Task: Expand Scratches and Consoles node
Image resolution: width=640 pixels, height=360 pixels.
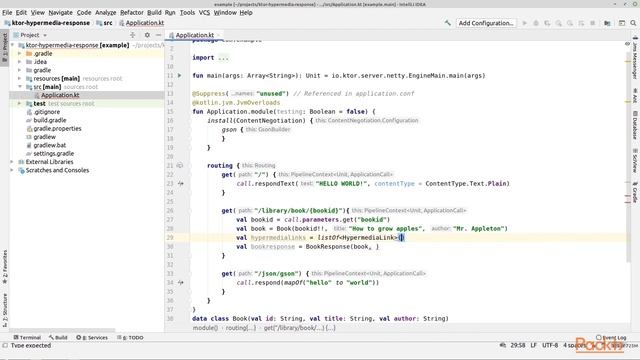Action: point(12,170)
